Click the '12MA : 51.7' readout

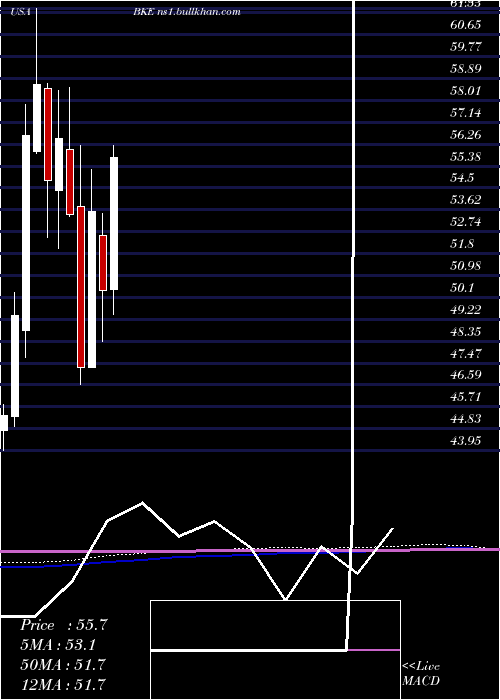point(63,684)
